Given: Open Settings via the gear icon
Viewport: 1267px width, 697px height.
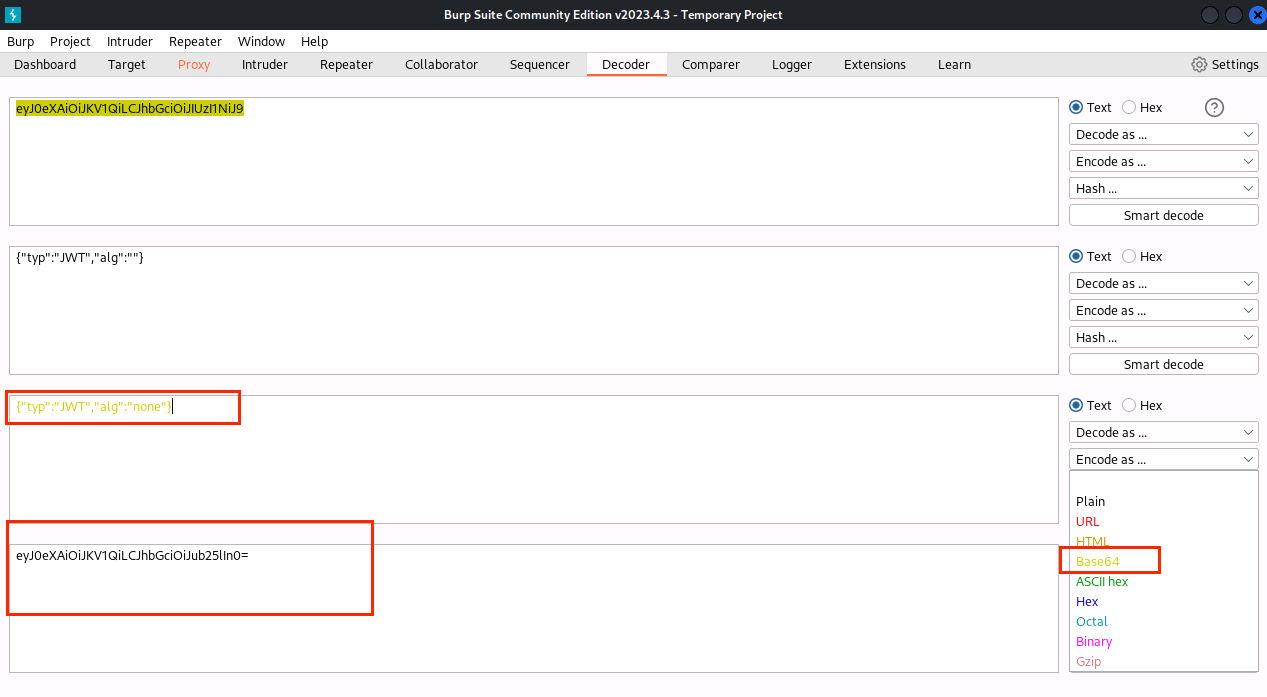Looking at the screenshot, I should pyautogui.click(x=1199, y=64).
